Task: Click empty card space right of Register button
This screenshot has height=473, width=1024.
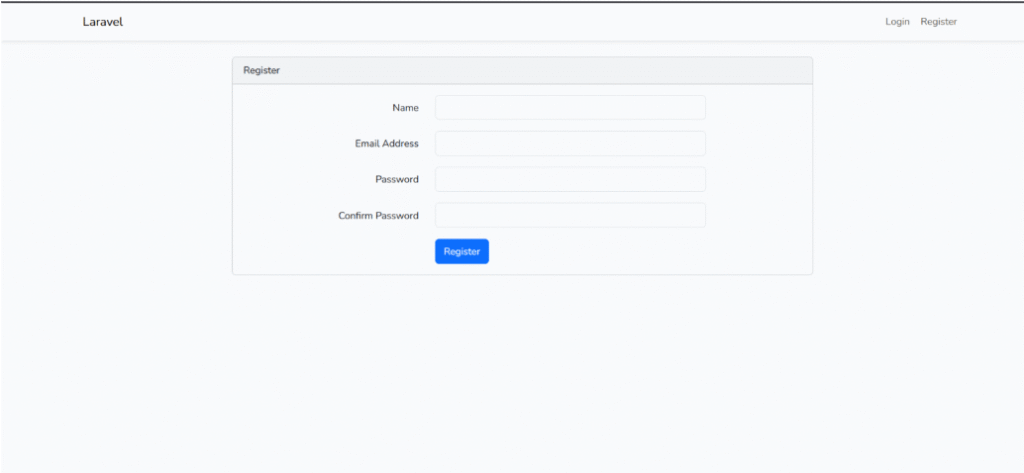Action: tap(640, 252)
